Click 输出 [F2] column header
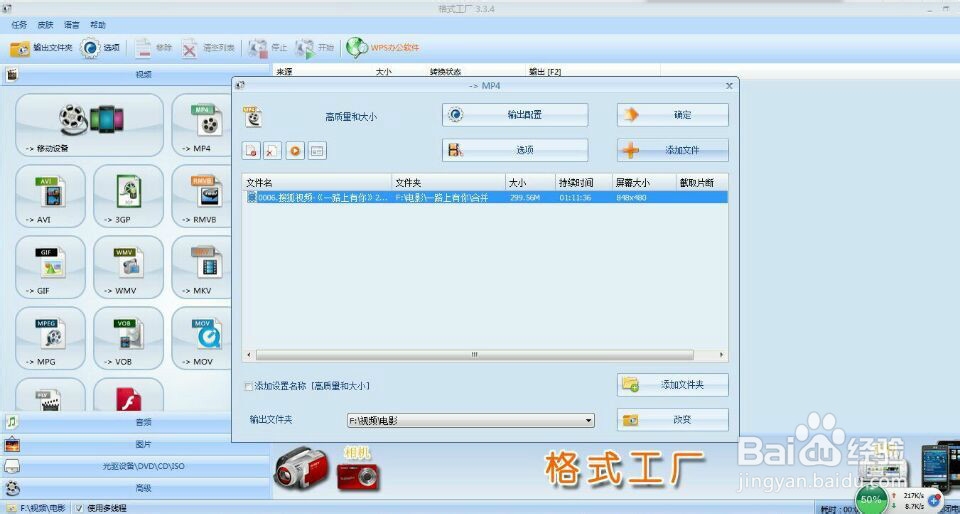 (545, 72)
